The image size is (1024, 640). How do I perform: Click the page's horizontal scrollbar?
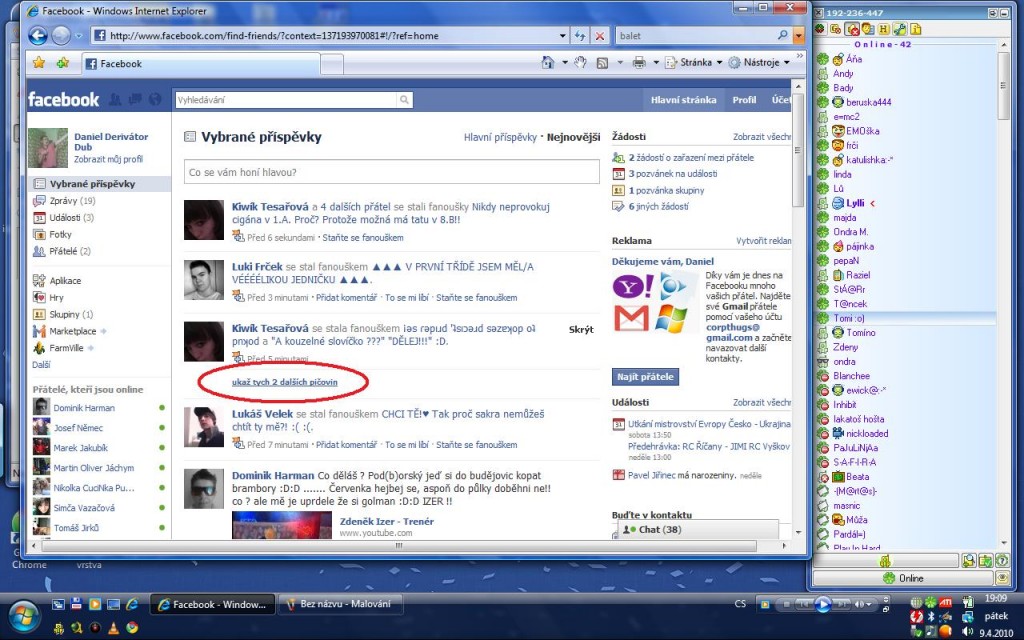(x=398, y=545)
